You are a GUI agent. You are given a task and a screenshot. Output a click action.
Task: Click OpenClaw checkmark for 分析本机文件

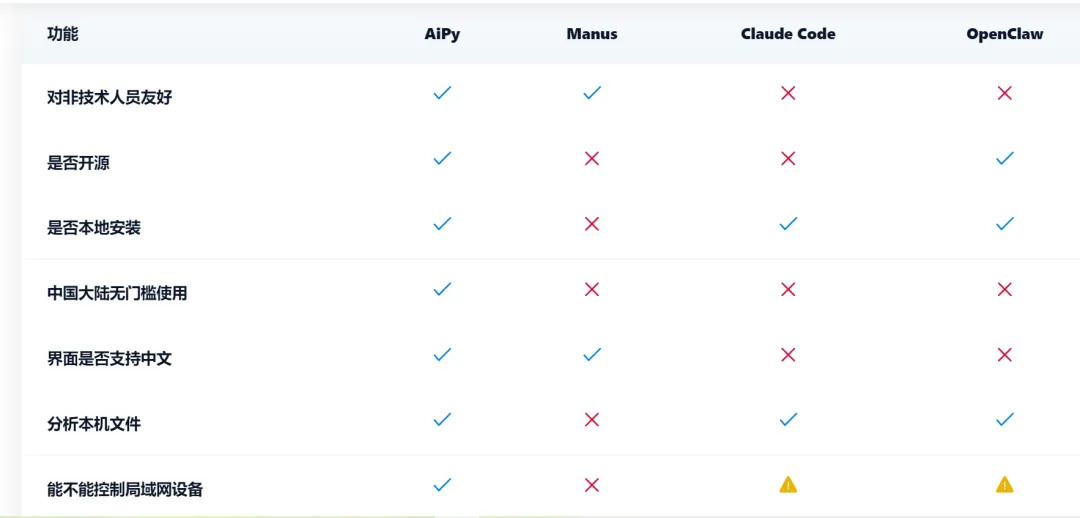click(x=1005, y=419)
